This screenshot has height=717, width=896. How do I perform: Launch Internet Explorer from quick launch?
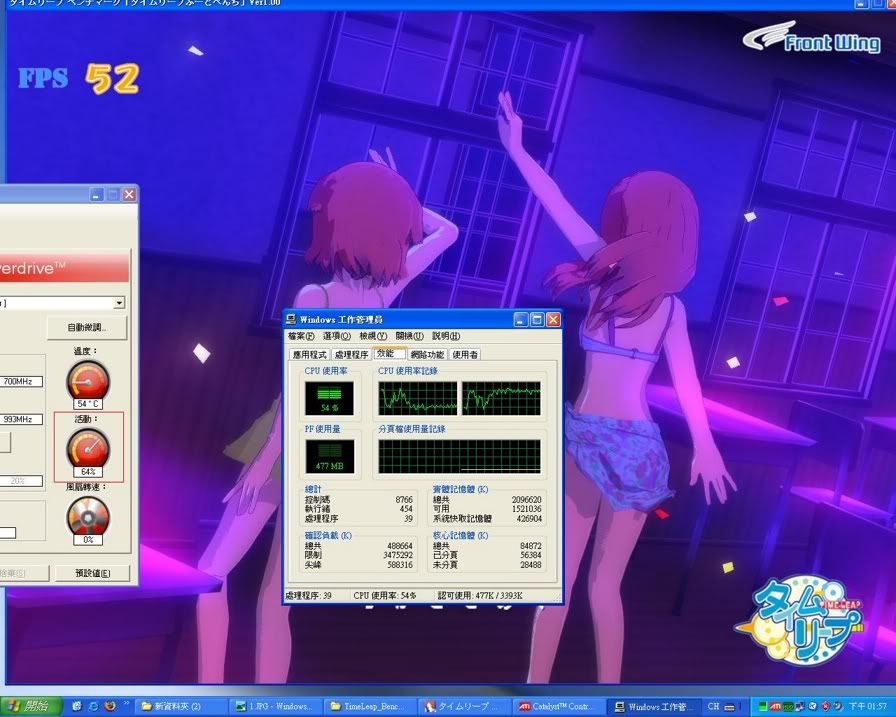point(93,706)
